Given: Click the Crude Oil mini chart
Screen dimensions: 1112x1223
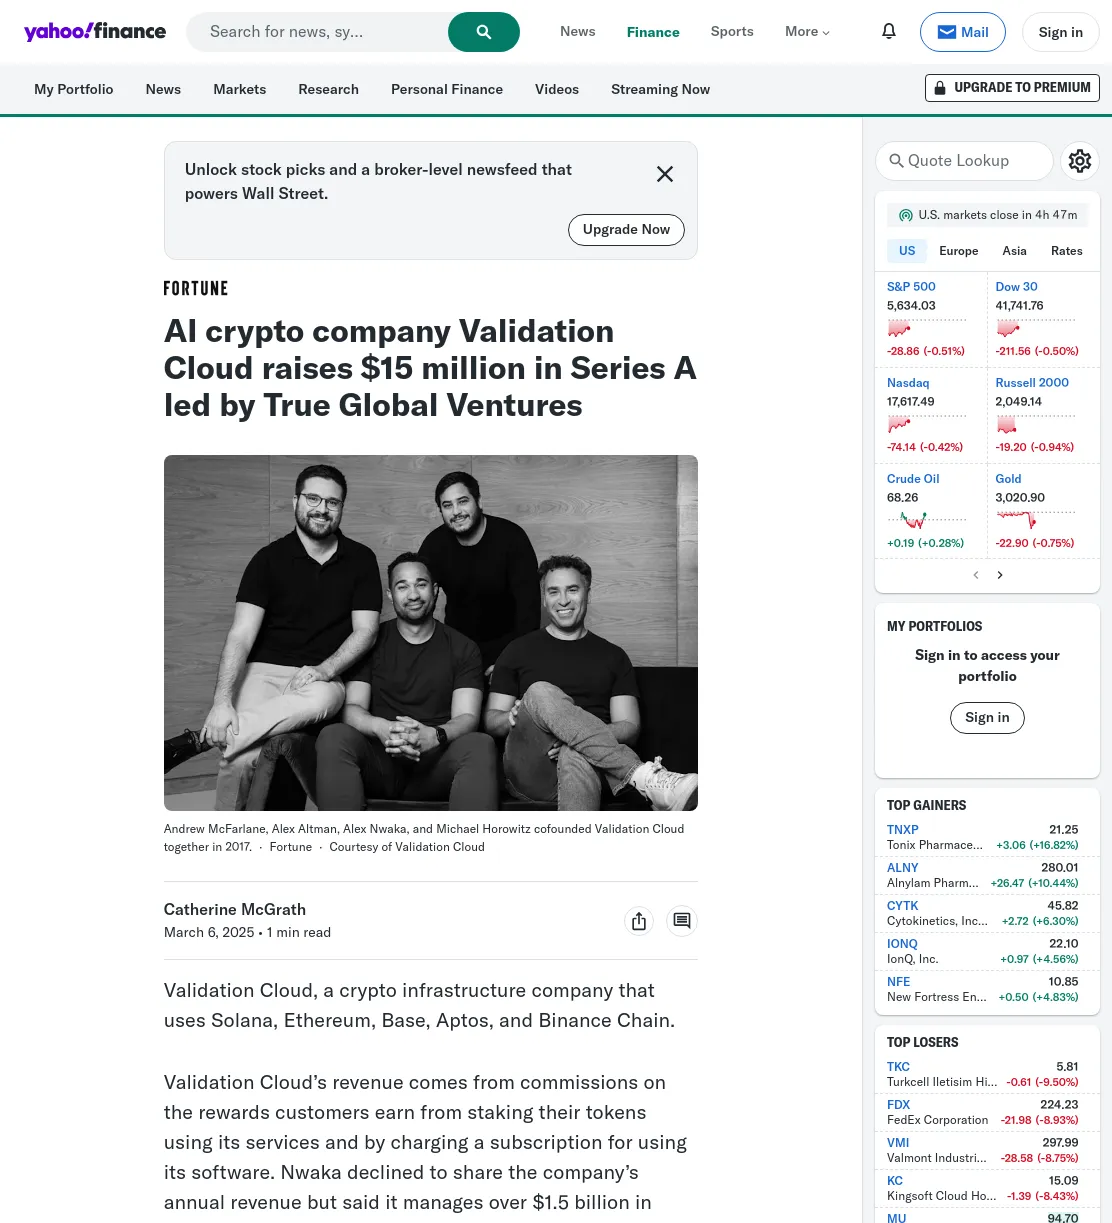Looking at the screenshot, I should [x=927, y=520].
